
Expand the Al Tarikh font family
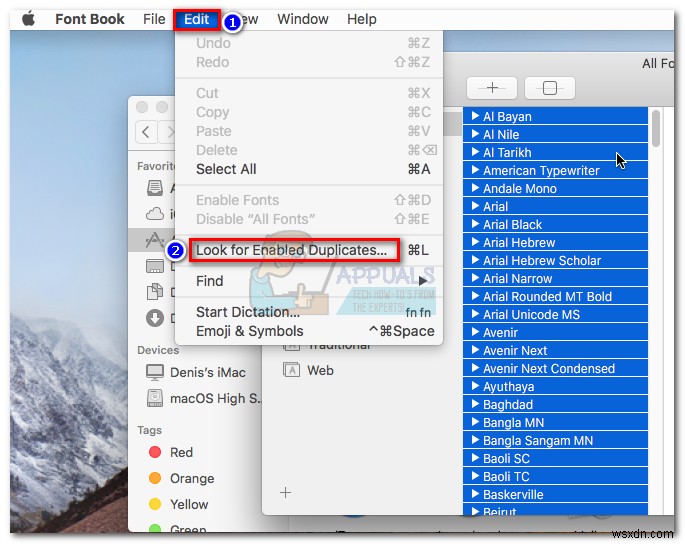click(475, 152)
